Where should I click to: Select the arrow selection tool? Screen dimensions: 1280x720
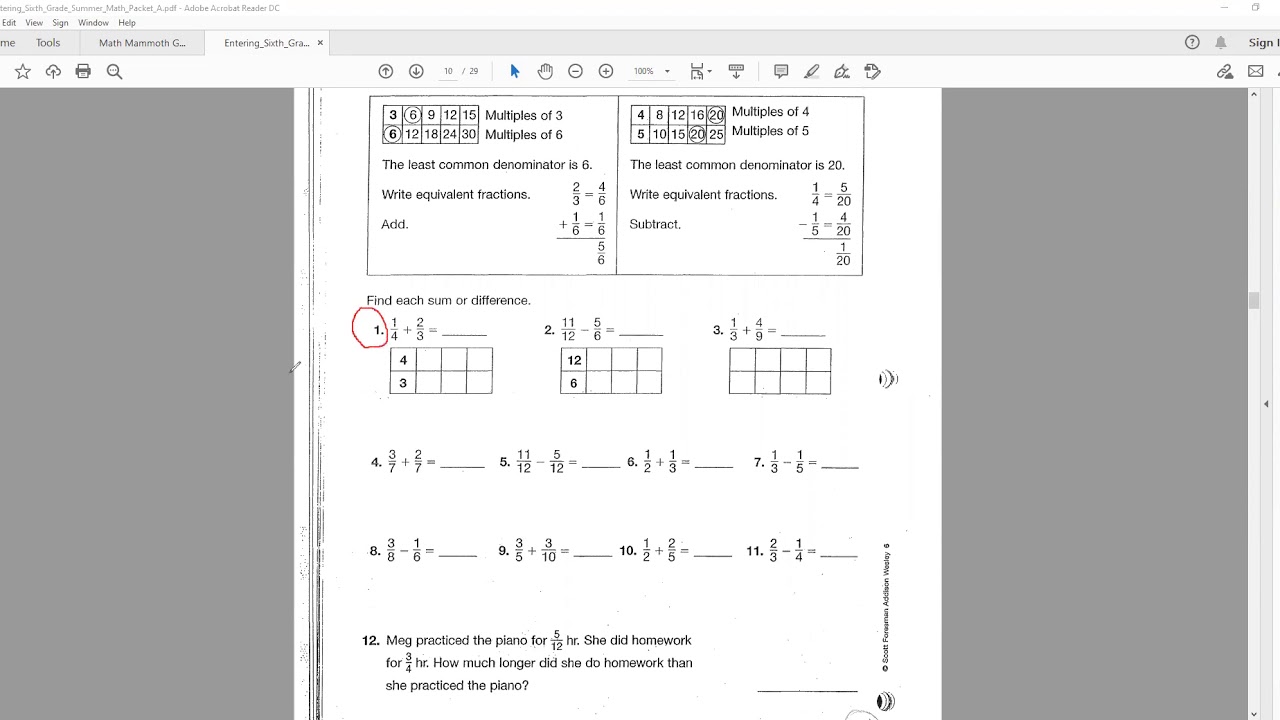coord(515,71)
